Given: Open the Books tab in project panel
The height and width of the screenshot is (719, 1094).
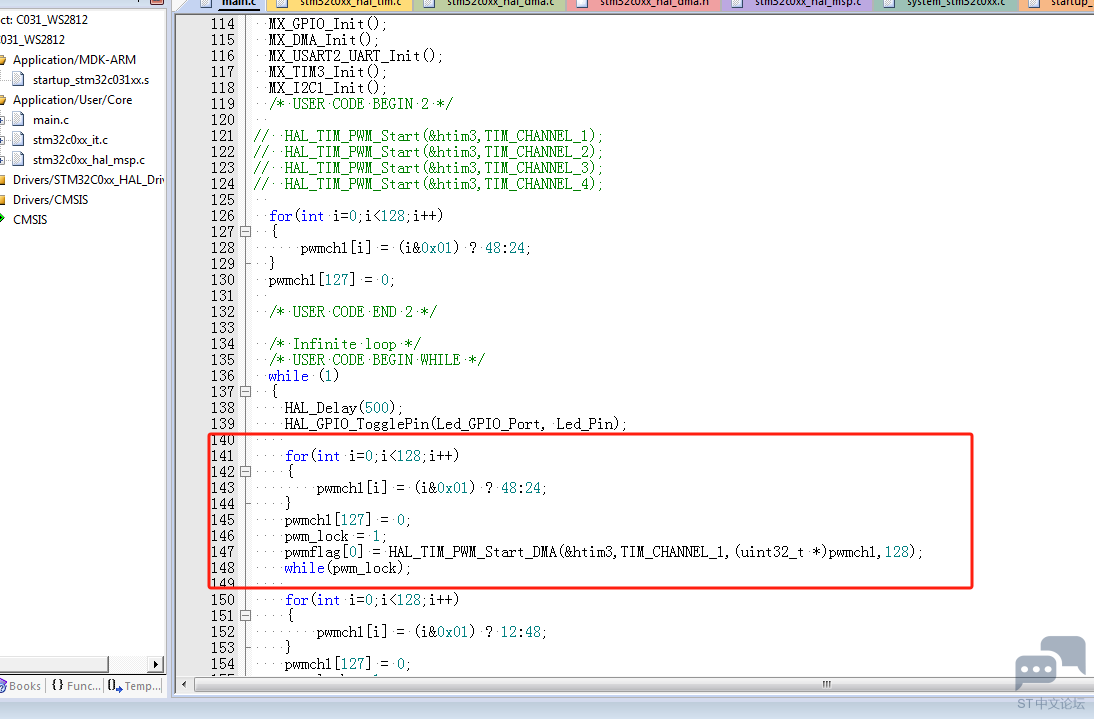Looking at the screenshot, I should [x=22, y=686].
